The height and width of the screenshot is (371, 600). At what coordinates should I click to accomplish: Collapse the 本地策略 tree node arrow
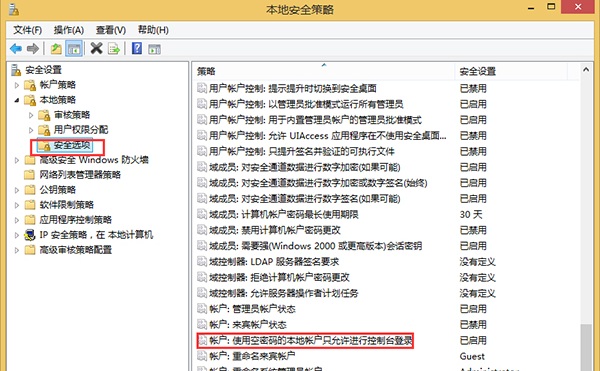16,100
